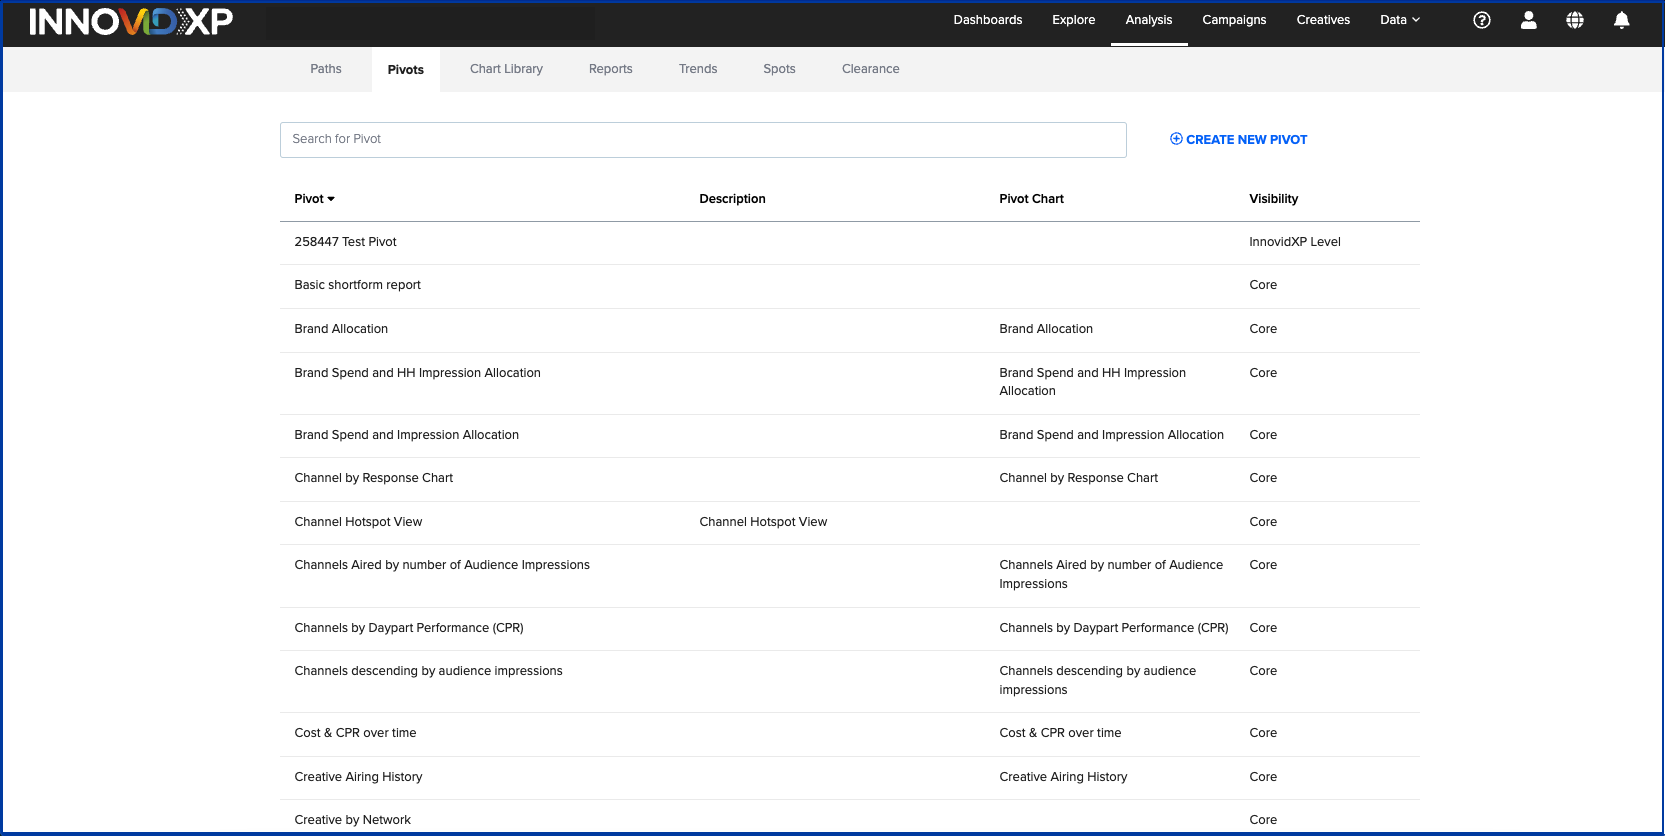1665x836 pixels.
Task: Click Cost & CPR over time chart cell
Action: click(1060, 733)
